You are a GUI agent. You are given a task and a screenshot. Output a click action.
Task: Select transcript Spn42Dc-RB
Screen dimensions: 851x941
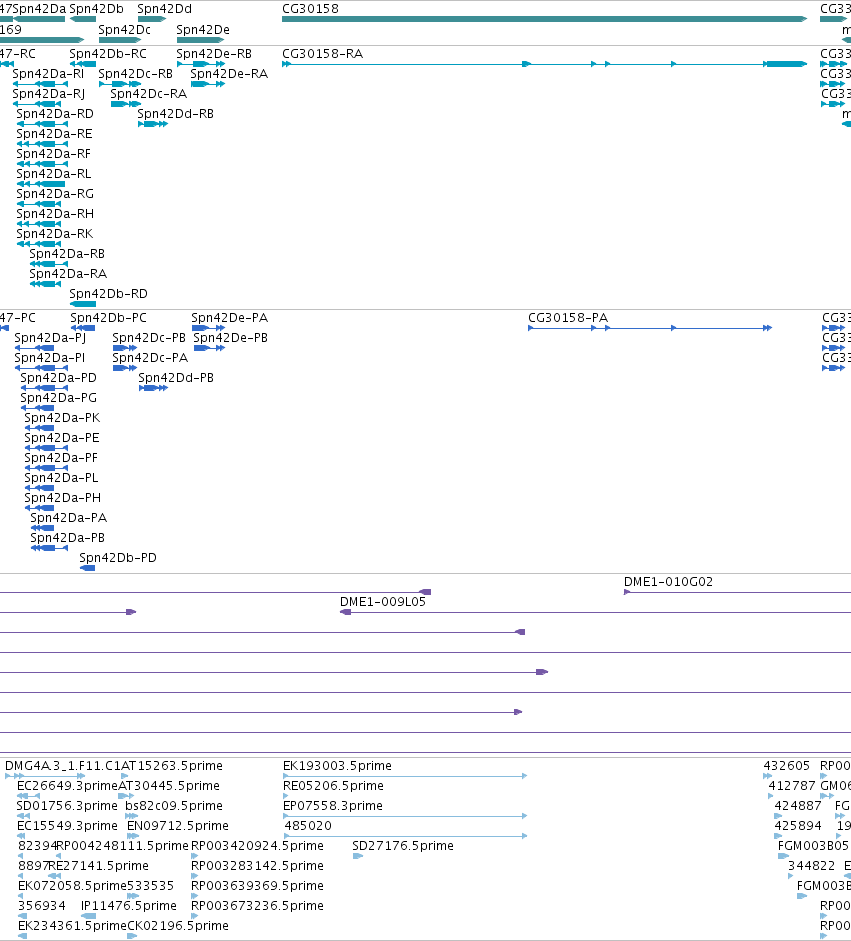pos(136,73)
